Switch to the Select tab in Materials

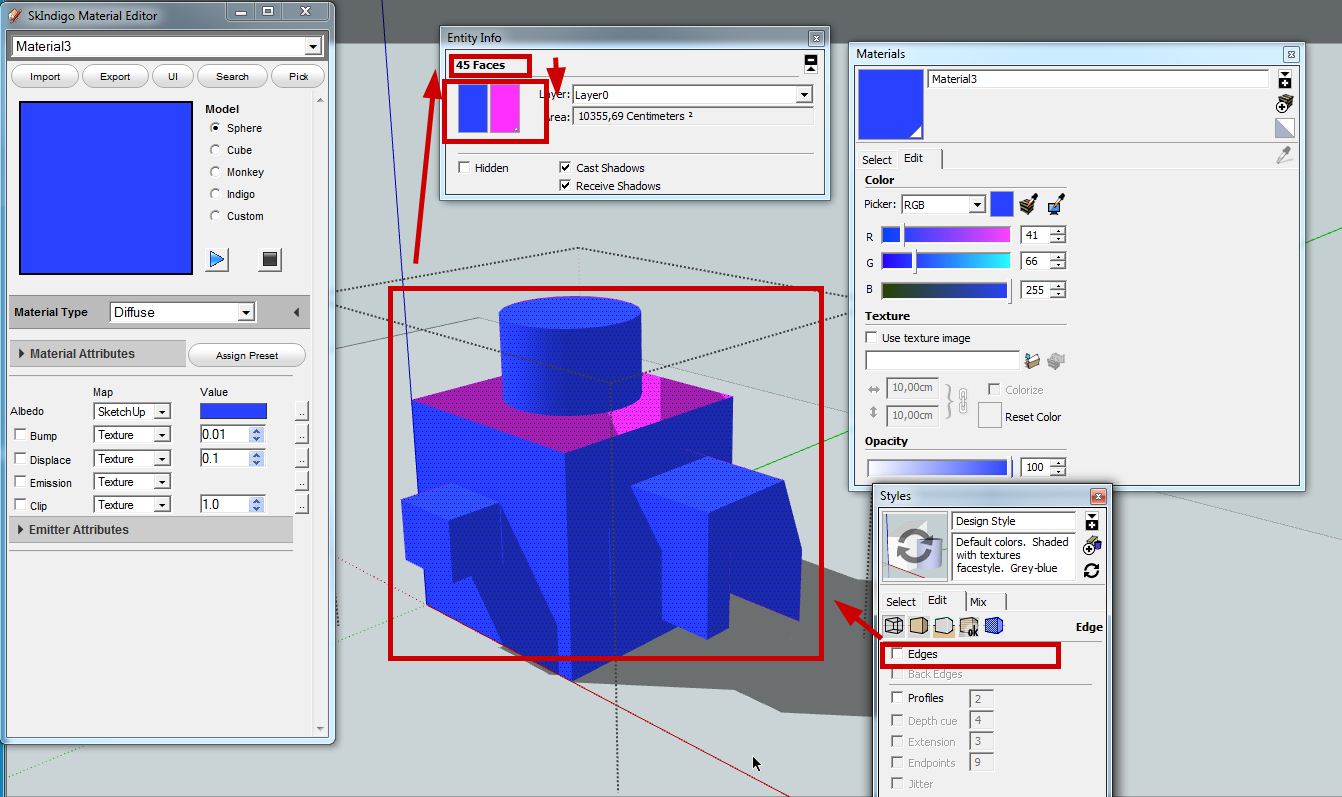click(877, 160)
